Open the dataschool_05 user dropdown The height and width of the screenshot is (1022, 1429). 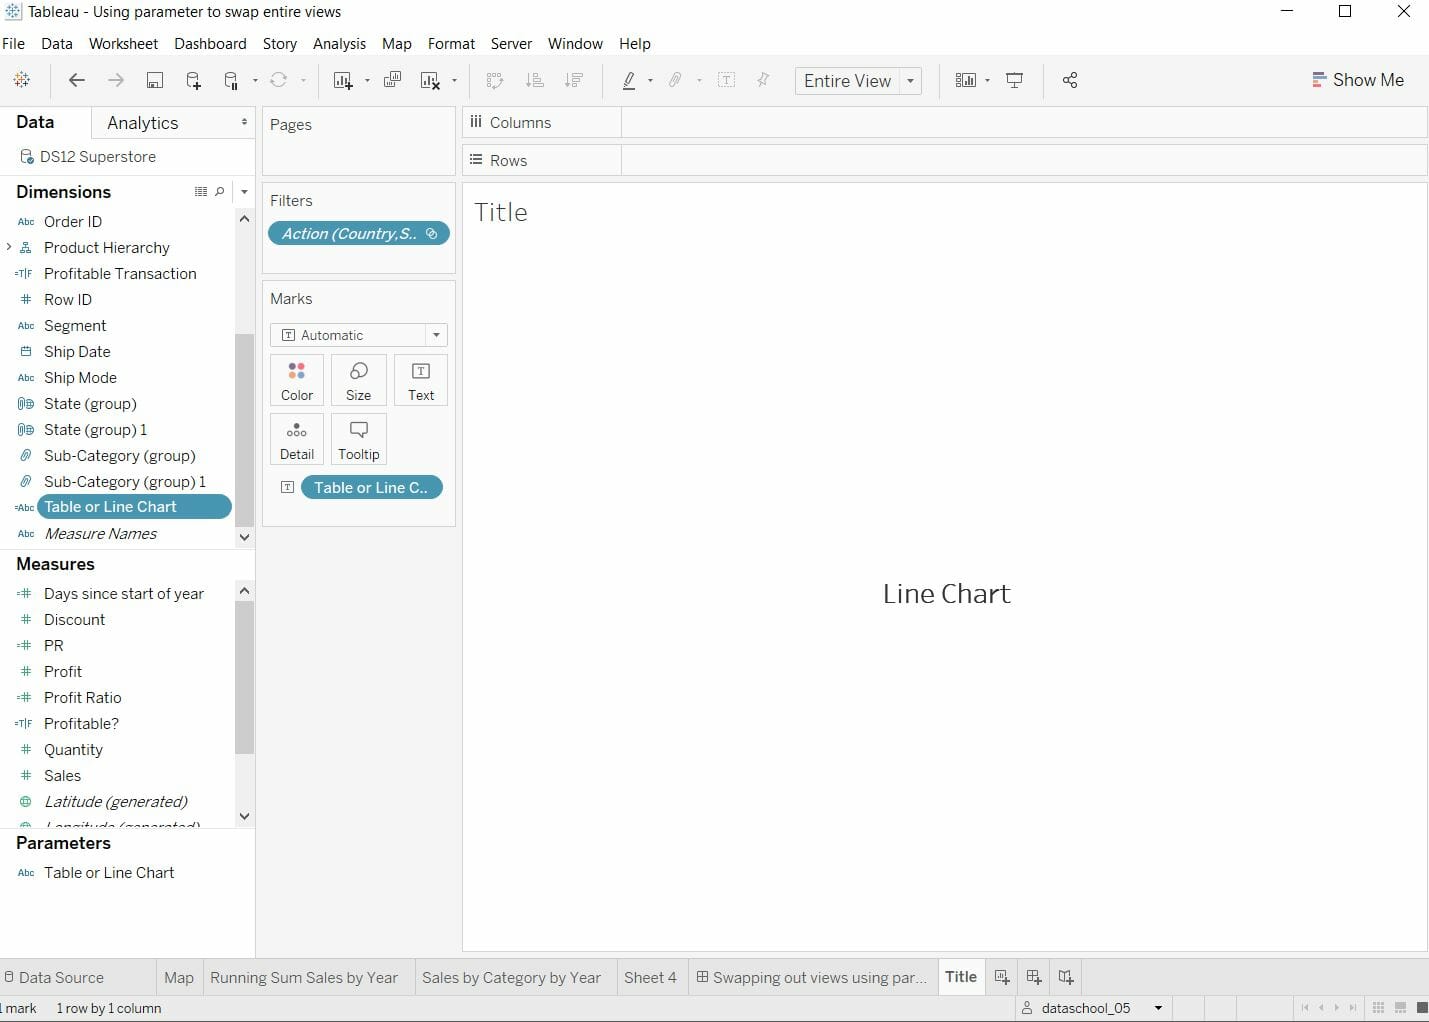tap(1158, 1008)
